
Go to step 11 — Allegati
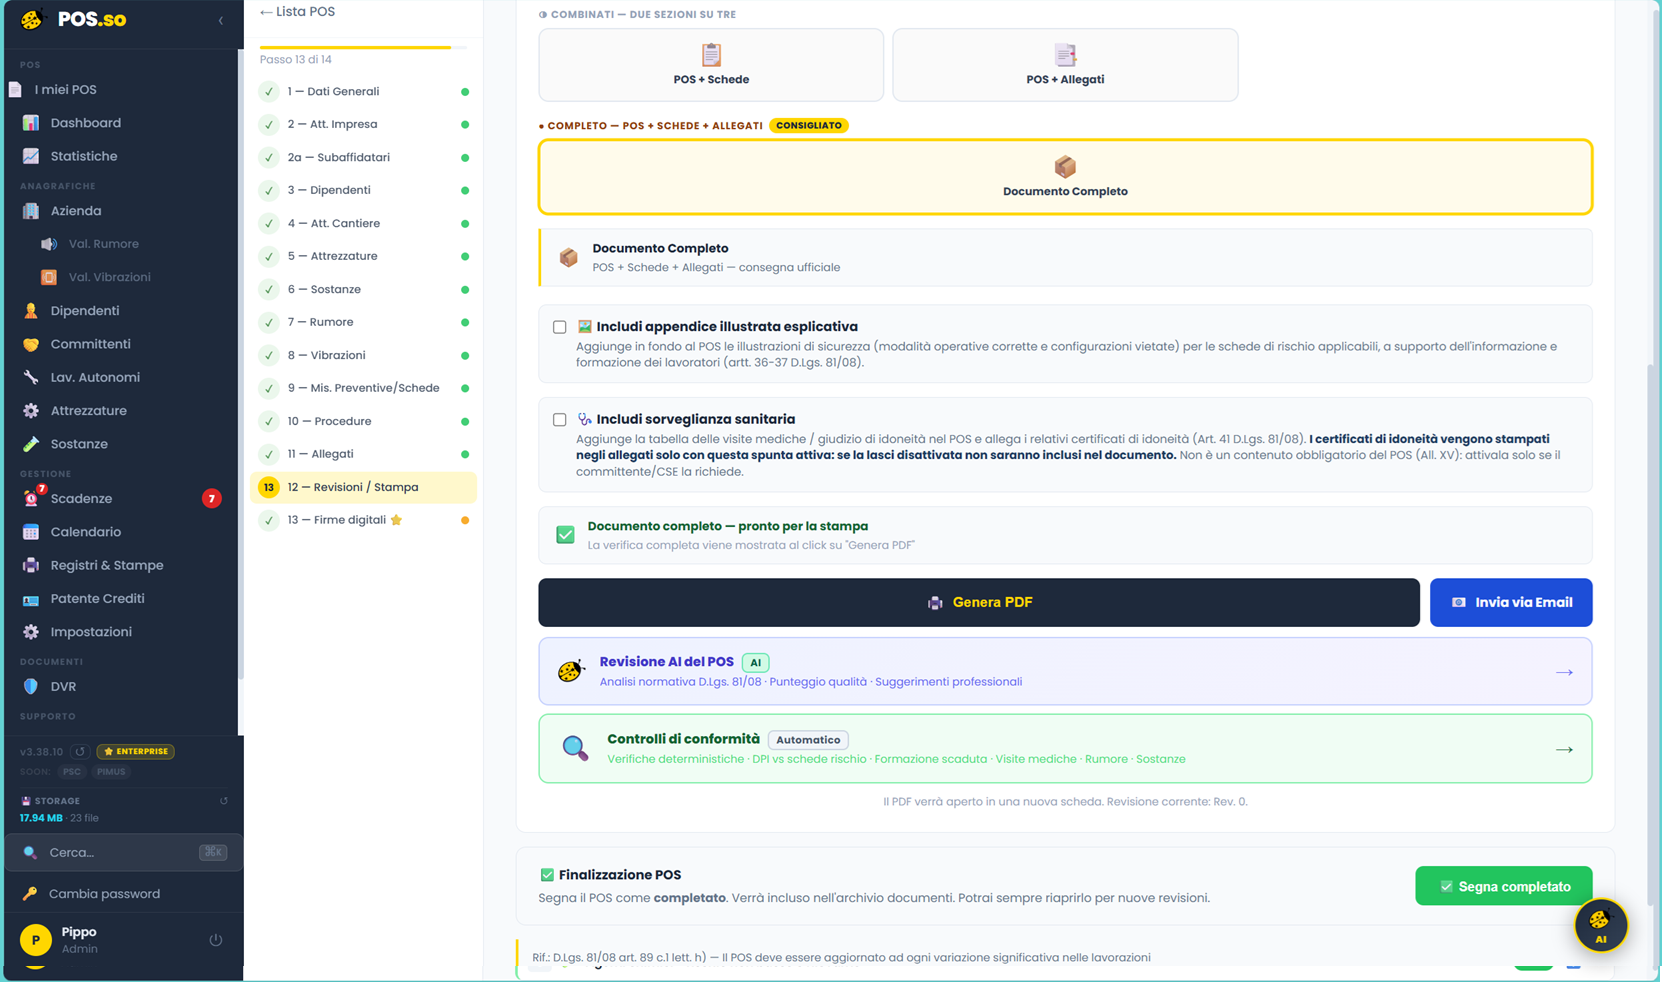(x=364, y=454)
